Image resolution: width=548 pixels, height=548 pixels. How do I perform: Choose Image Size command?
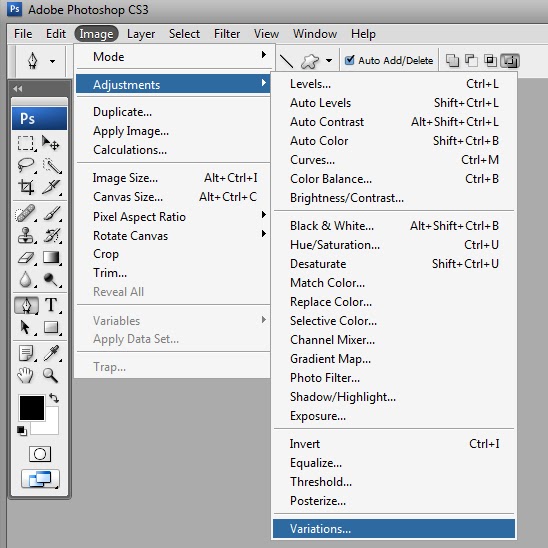174,178
